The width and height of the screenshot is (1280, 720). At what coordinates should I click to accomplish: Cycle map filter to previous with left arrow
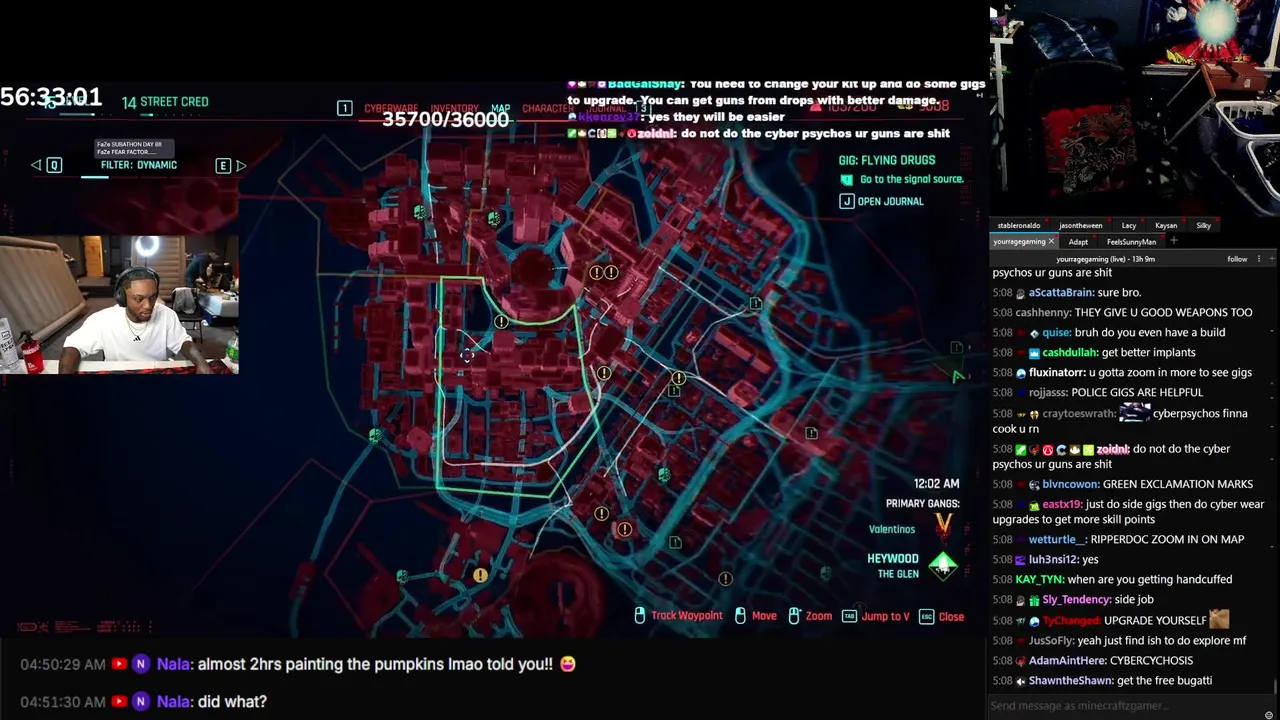point(36,165)
